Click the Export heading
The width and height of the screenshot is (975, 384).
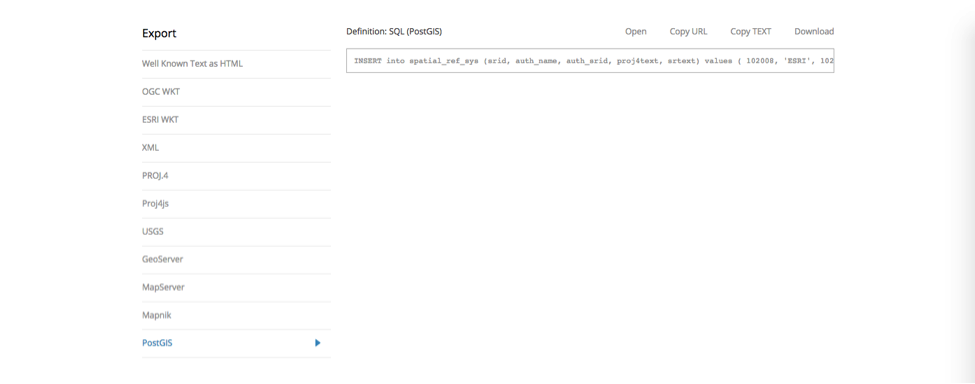[x=159, y=34]
